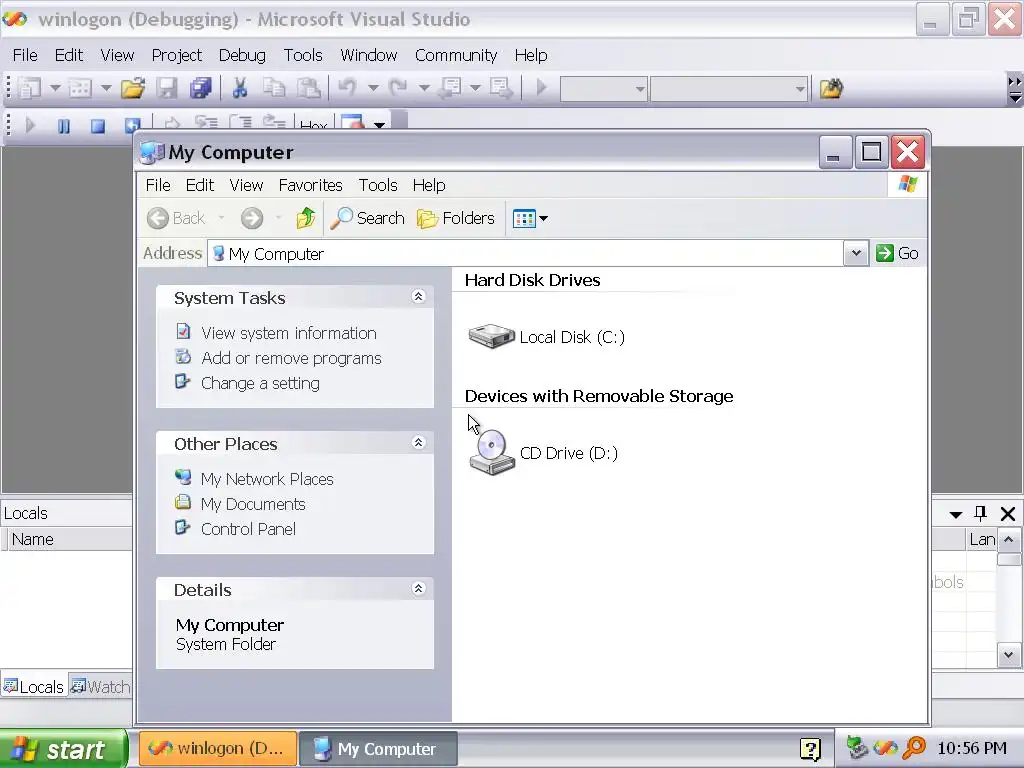
Task: Open the debug windows dropdown arrow
Action: click(379, 124)
